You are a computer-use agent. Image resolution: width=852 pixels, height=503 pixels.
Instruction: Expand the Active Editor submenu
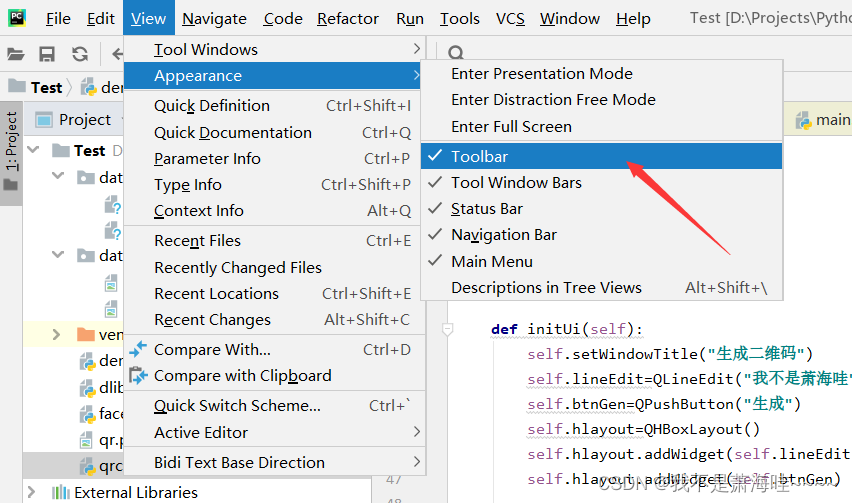[274, 432]
